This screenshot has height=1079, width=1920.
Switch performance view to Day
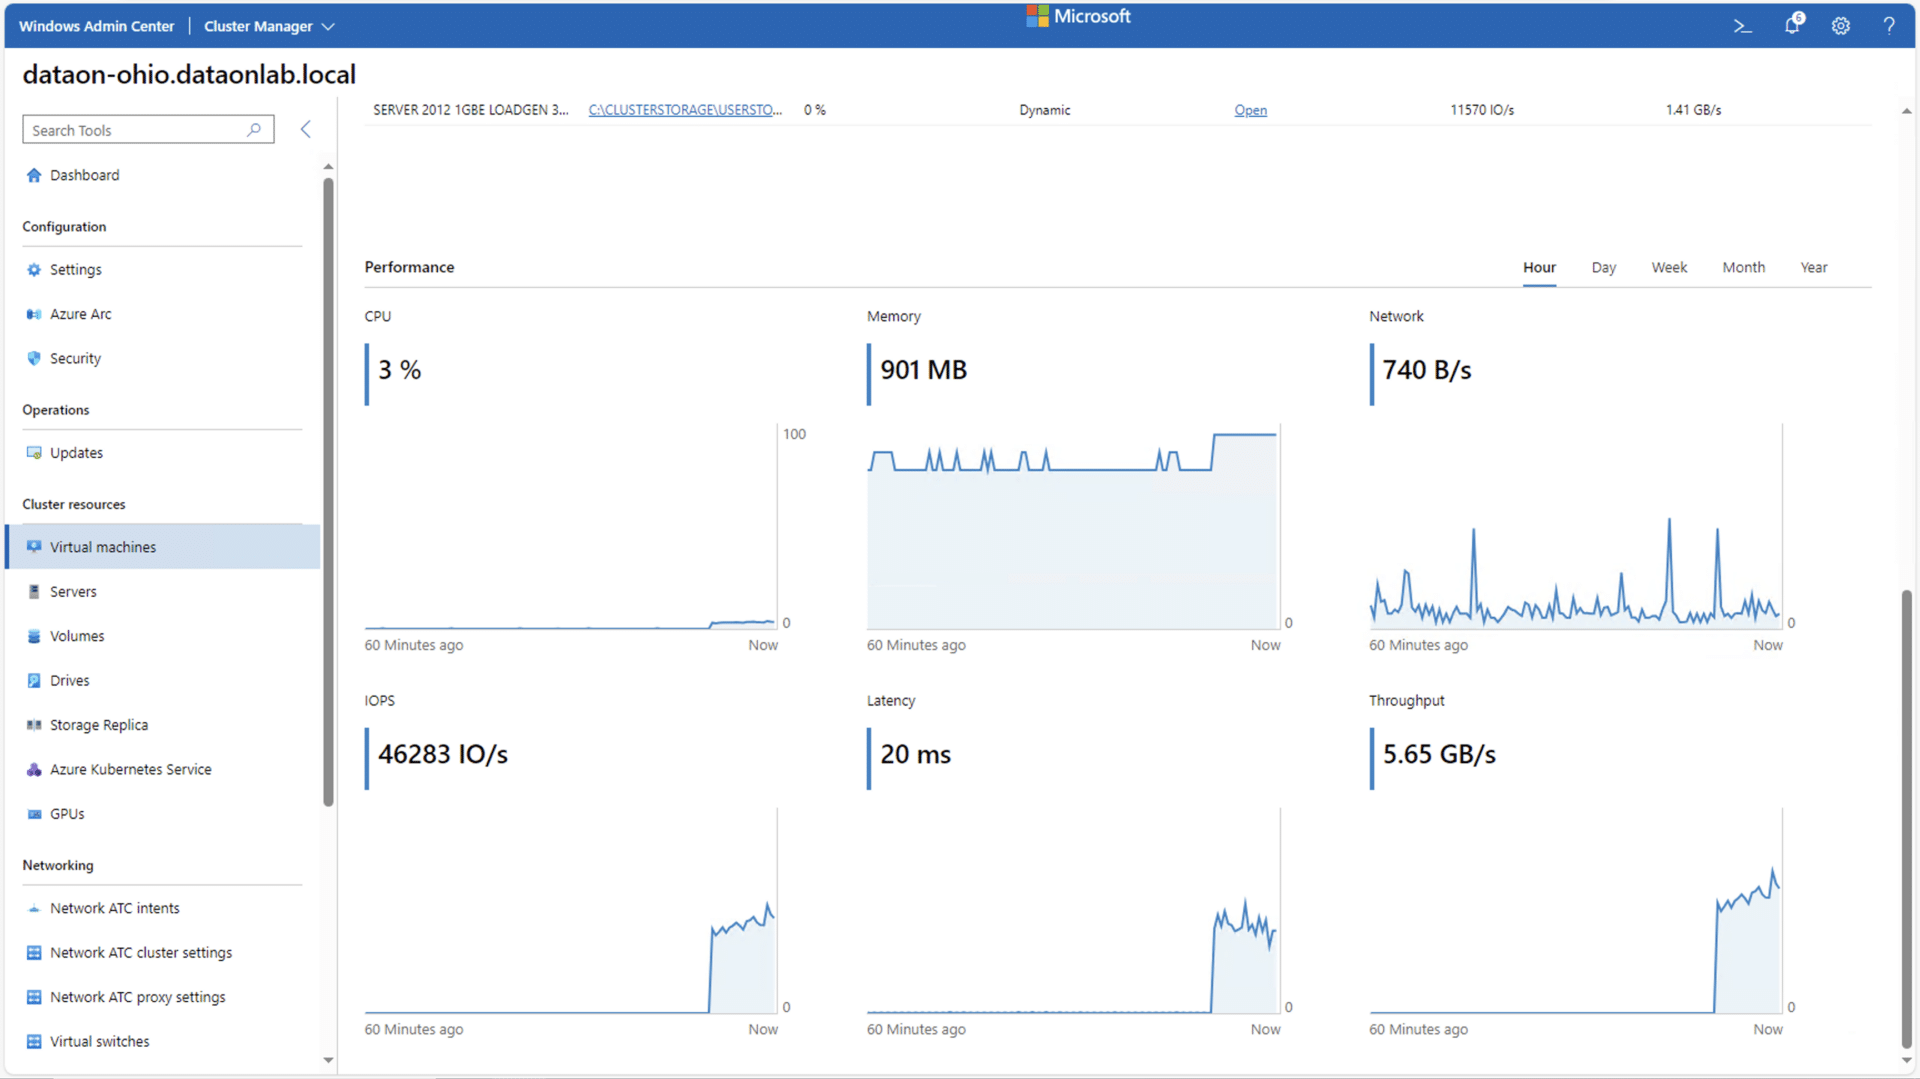tap(1604, 267)
